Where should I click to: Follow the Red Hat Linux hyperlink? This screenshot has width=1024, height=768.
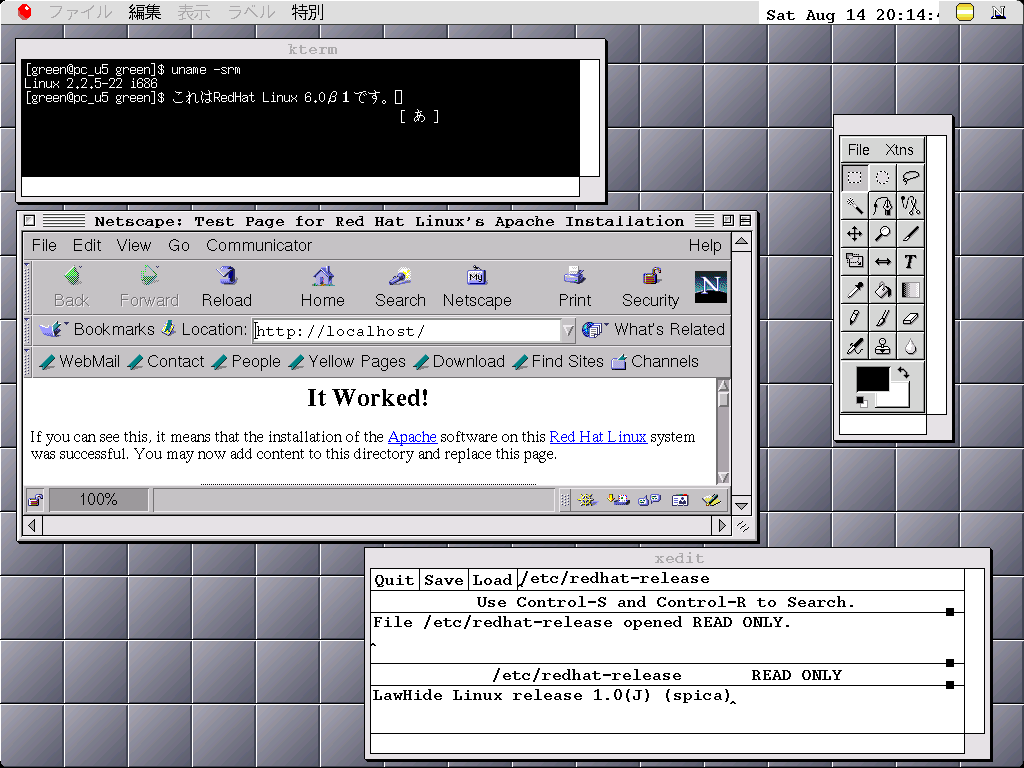[598, 437]
